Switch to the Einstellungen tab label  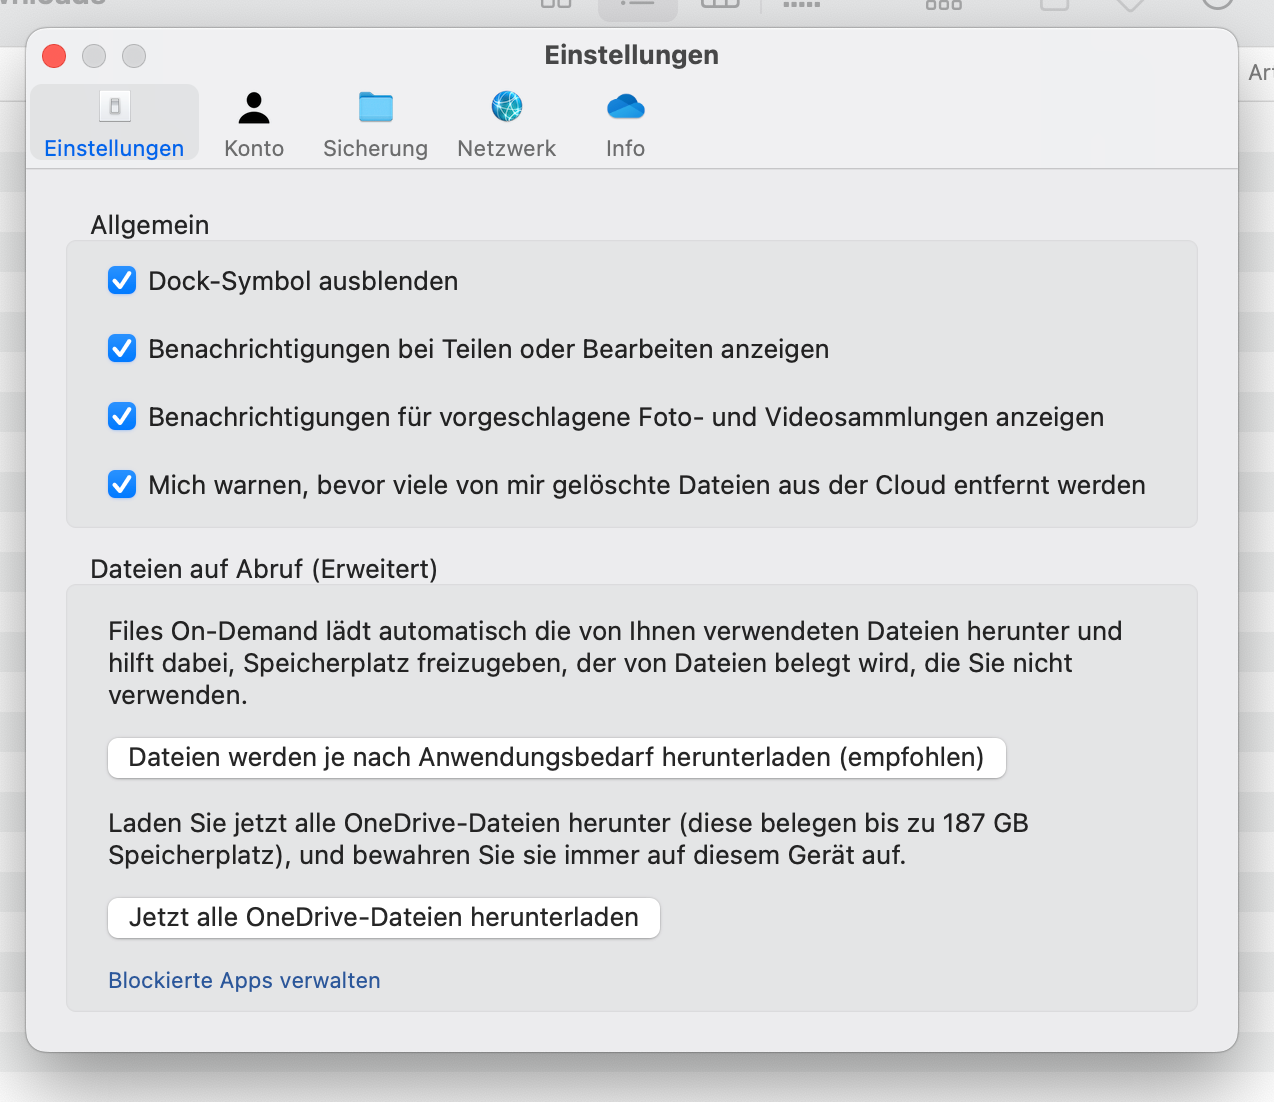(x=114, y=148)
